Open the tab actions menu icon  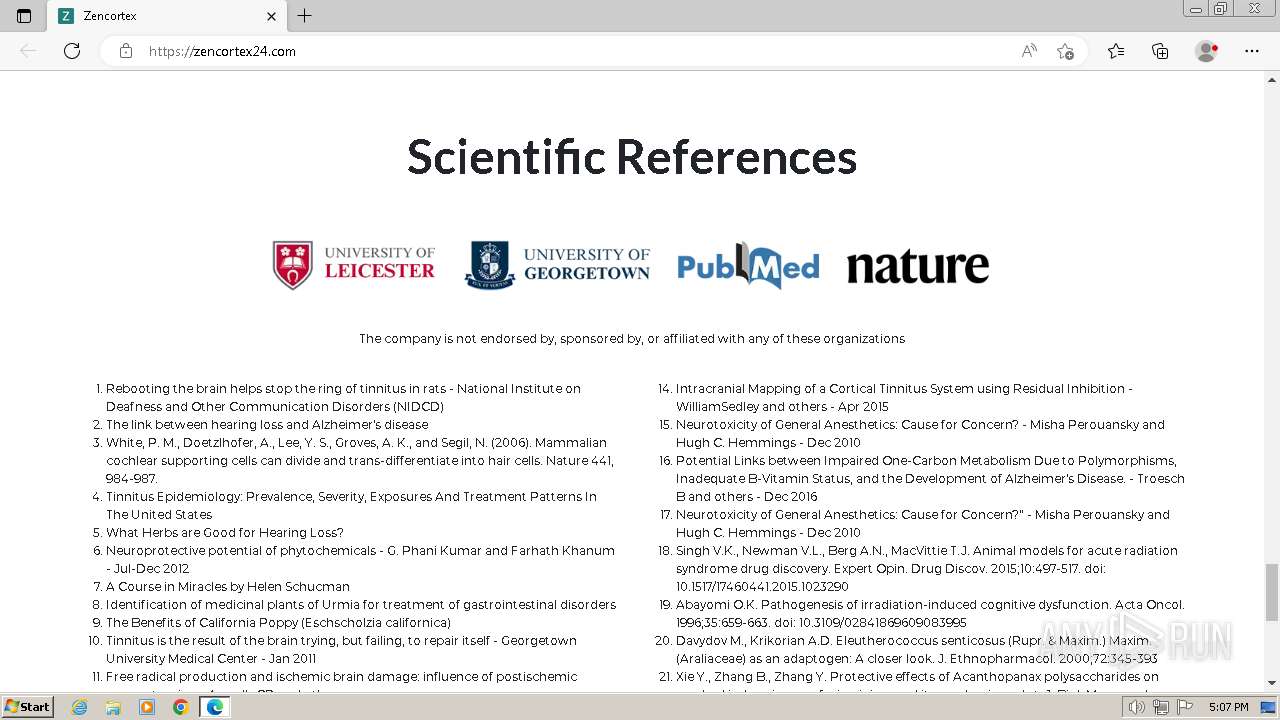click(x=24, y=16)
